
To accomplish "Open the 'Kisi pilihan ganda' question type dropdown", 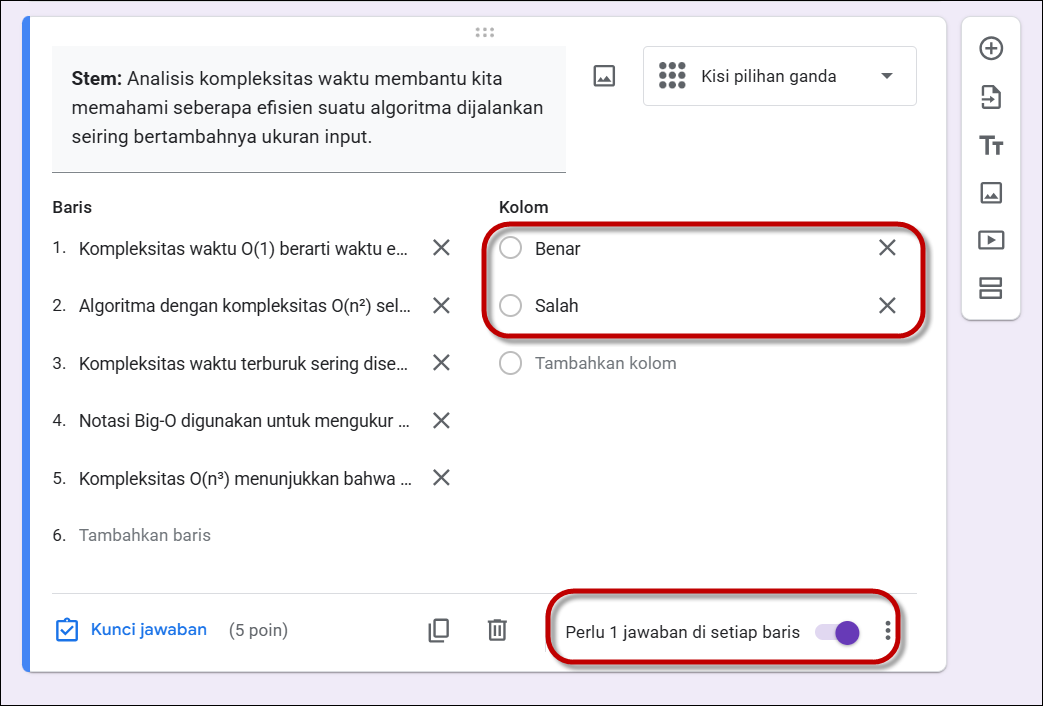I will point(779,75).
